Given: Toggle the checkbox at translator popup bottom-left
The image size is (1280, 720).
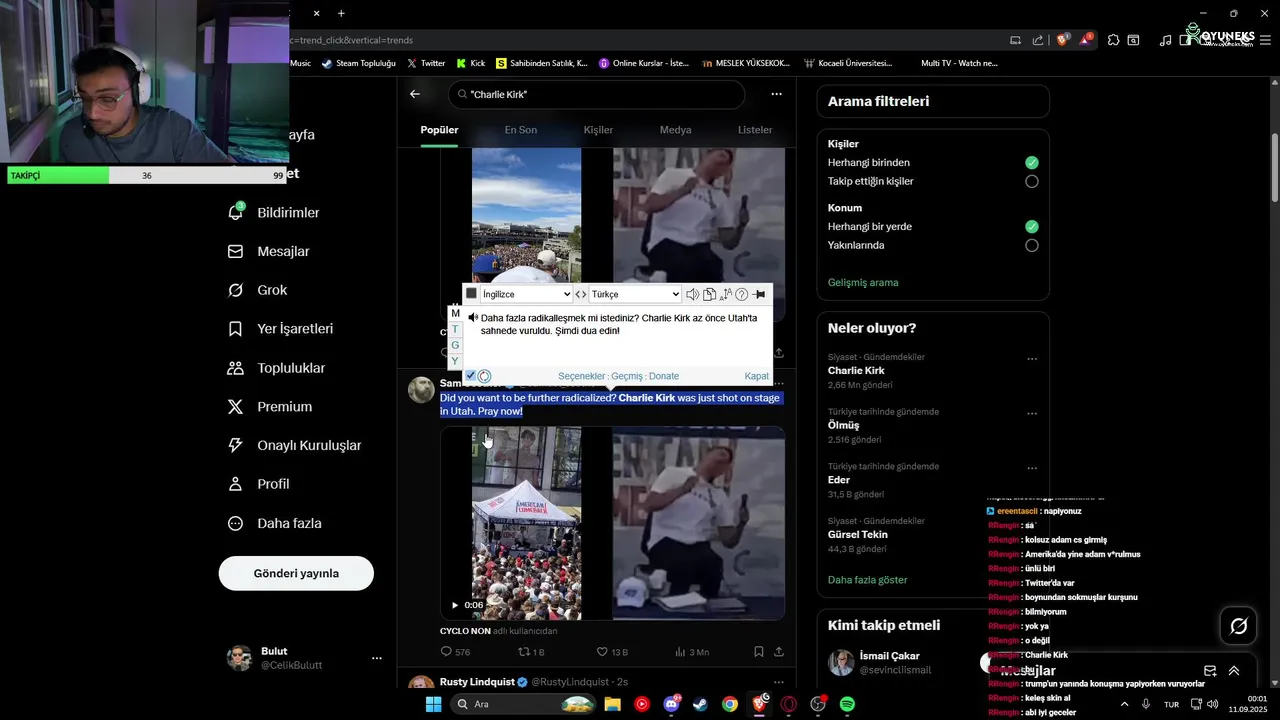Looking at the screenshot, I should (471, 376).
